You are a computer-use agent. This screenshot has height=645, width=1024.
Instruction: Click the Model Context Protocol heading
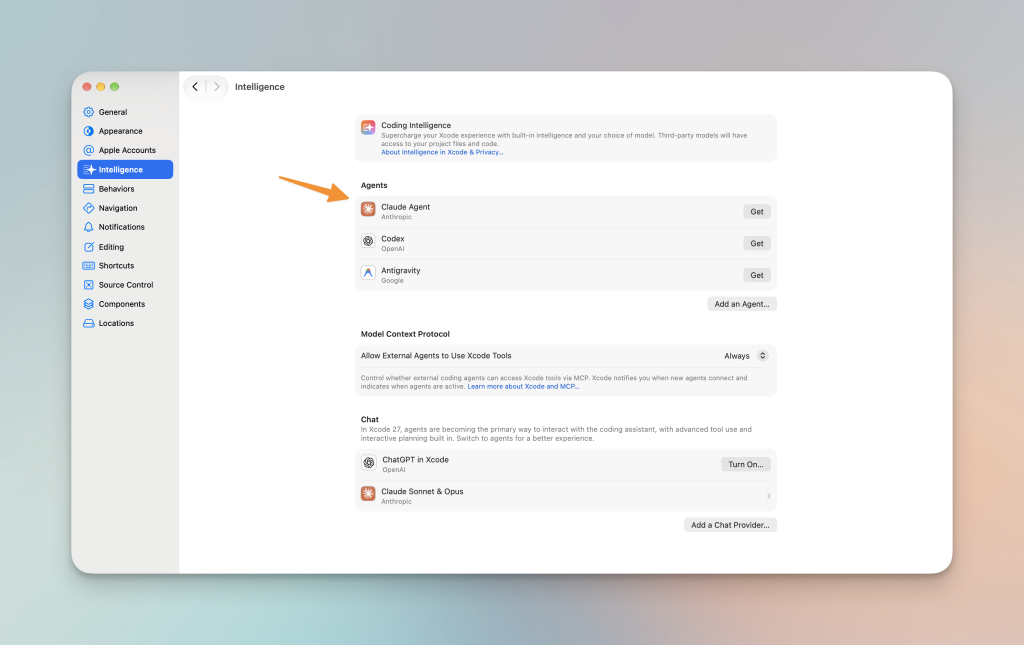click(x=406, y=334)
